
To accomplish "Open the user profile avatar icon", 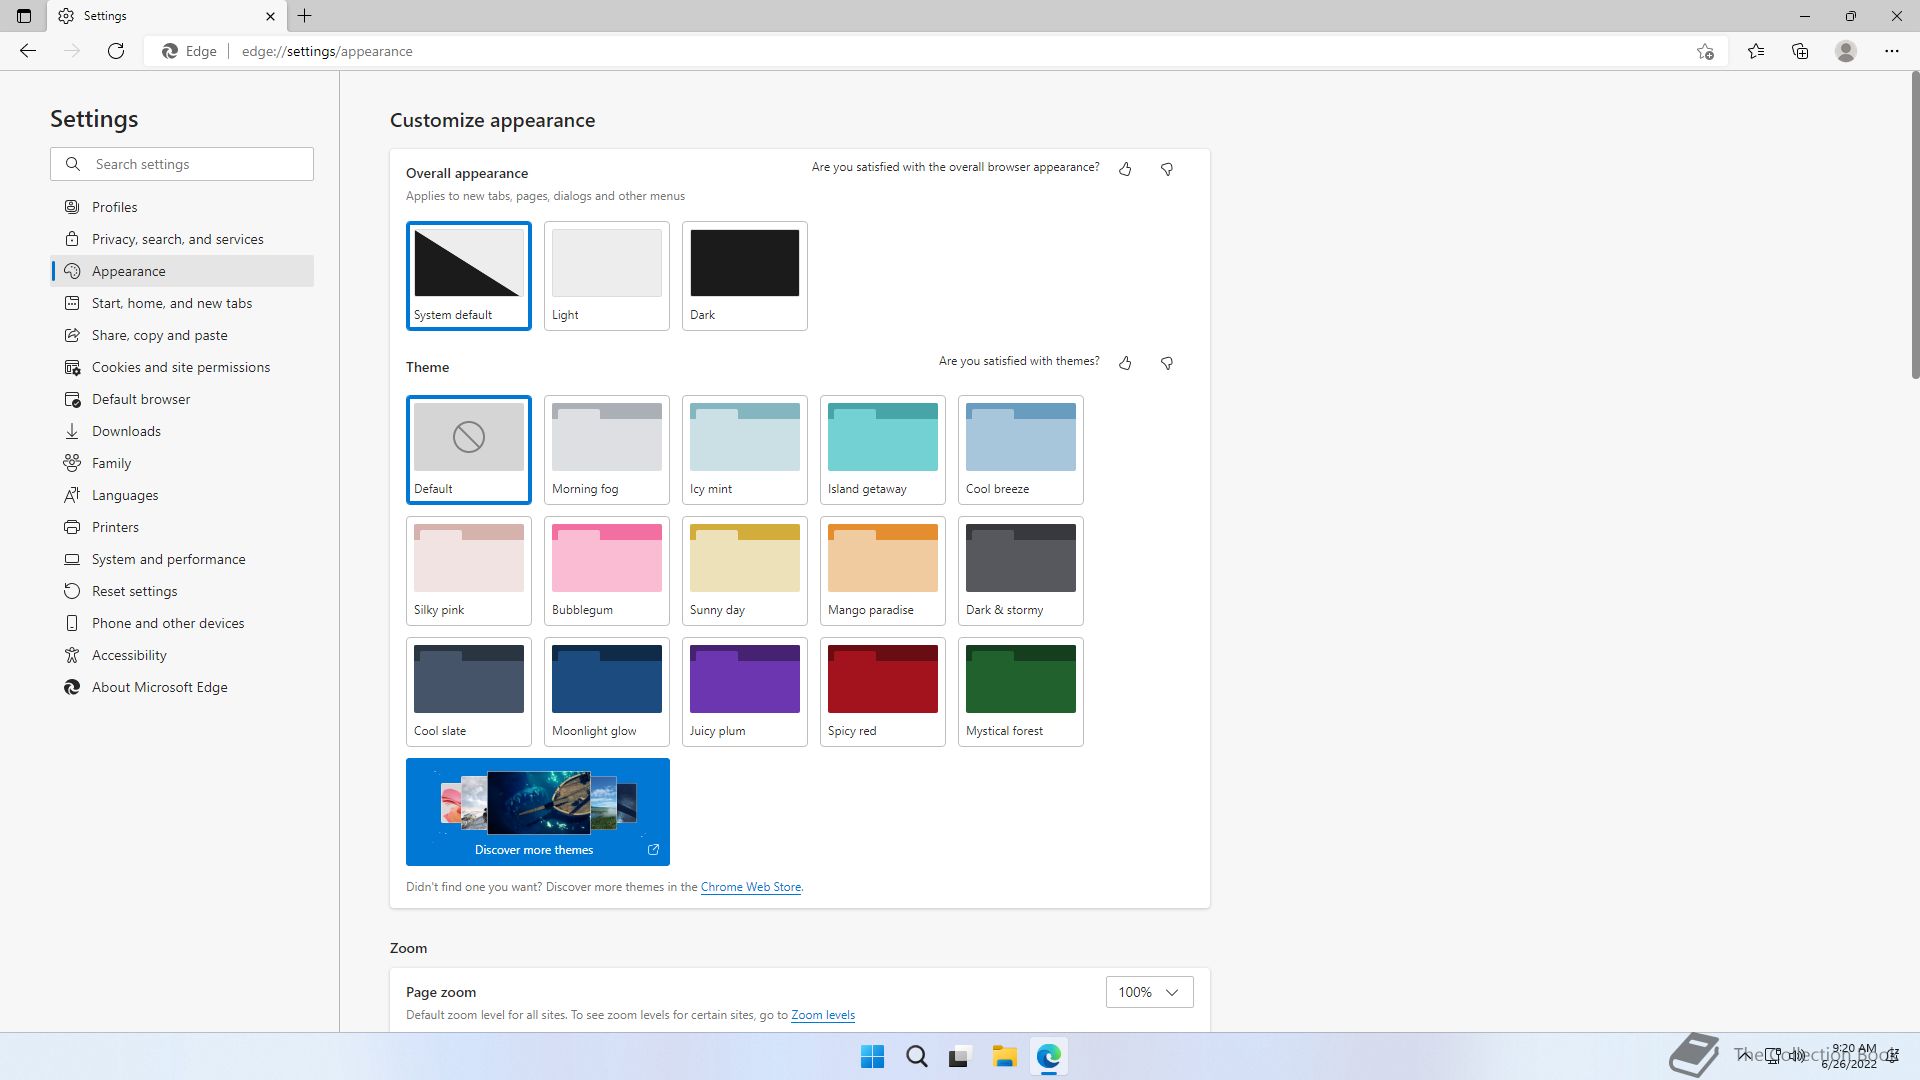I will (1846, 51).
